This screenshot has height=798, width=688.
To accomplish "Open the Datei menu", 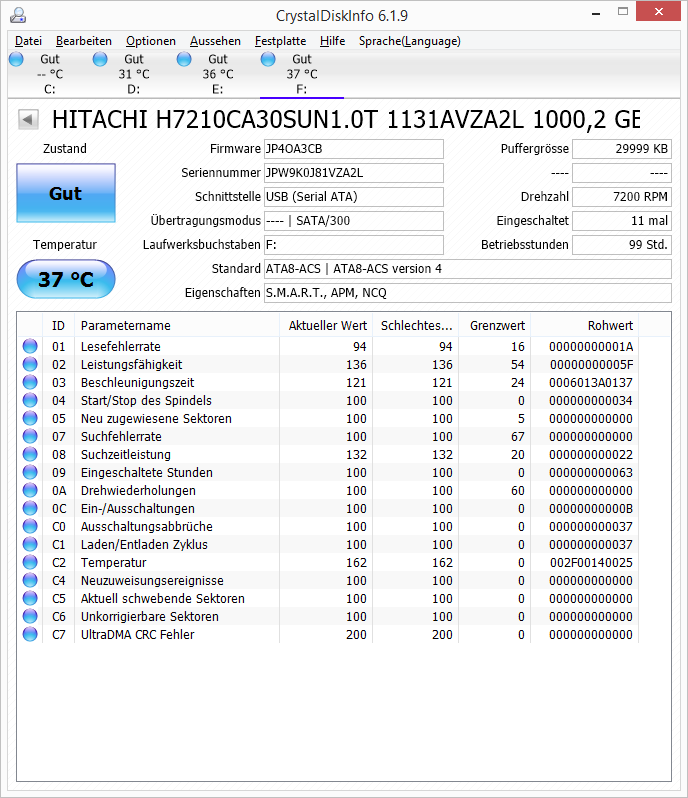I will [28, 41].
